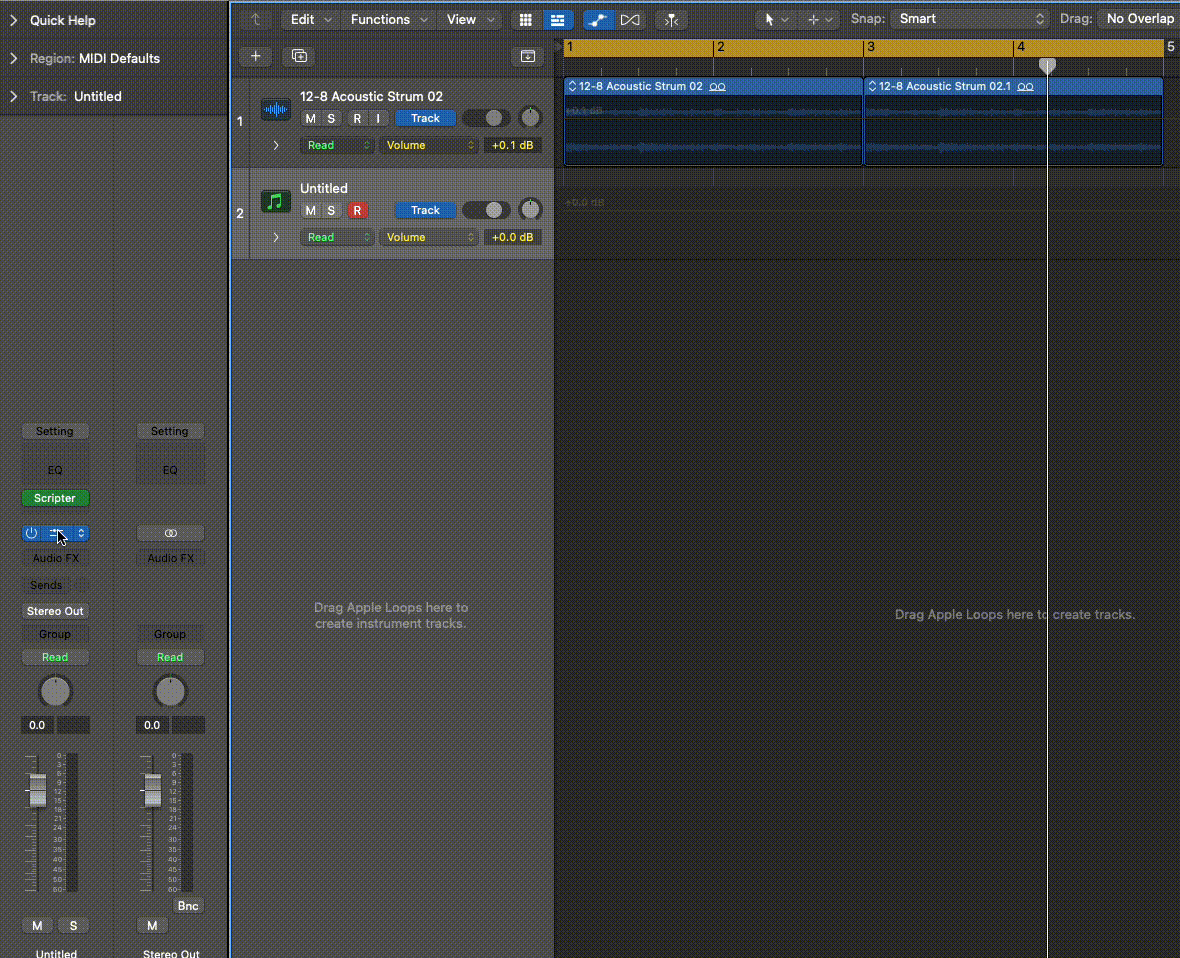Click the pan knob of track 1
Screen dimensions: 1180x958
[x=531, y=117]
